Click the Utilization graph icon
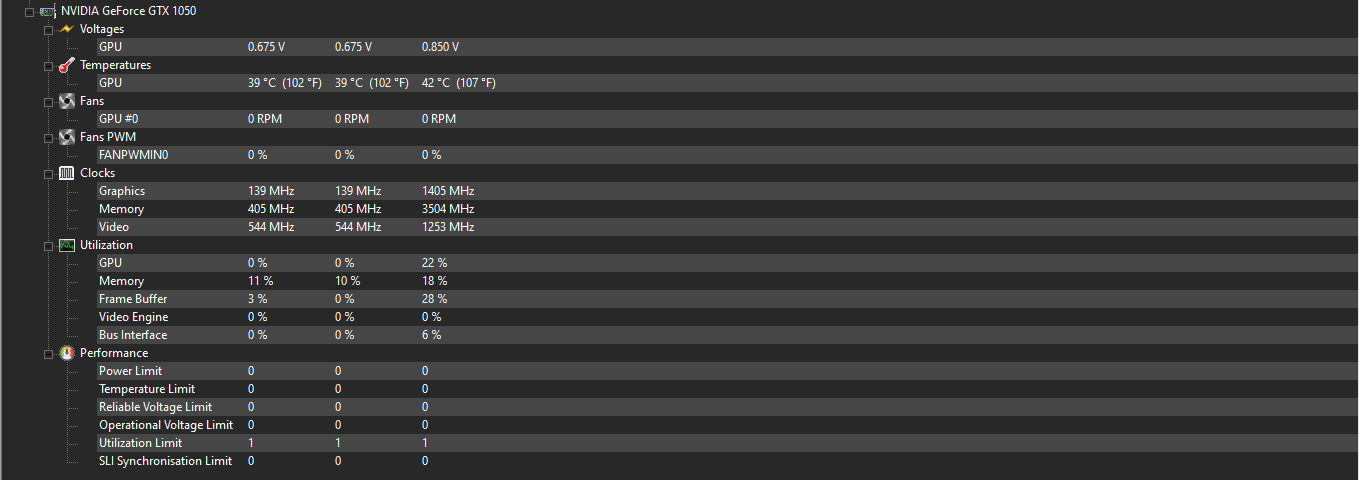Image resolution: width=1360 pixels, height=480 pixels. (67, 245)
